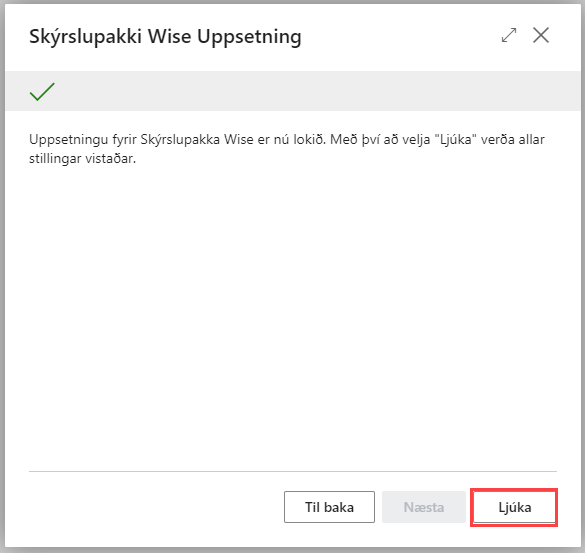The width and height of the screenshot is (585, 553).
Task: Close the Skýrslupakki Wise Uppsetning dialog
Action: pyautogui.click(x=541, y=35)
